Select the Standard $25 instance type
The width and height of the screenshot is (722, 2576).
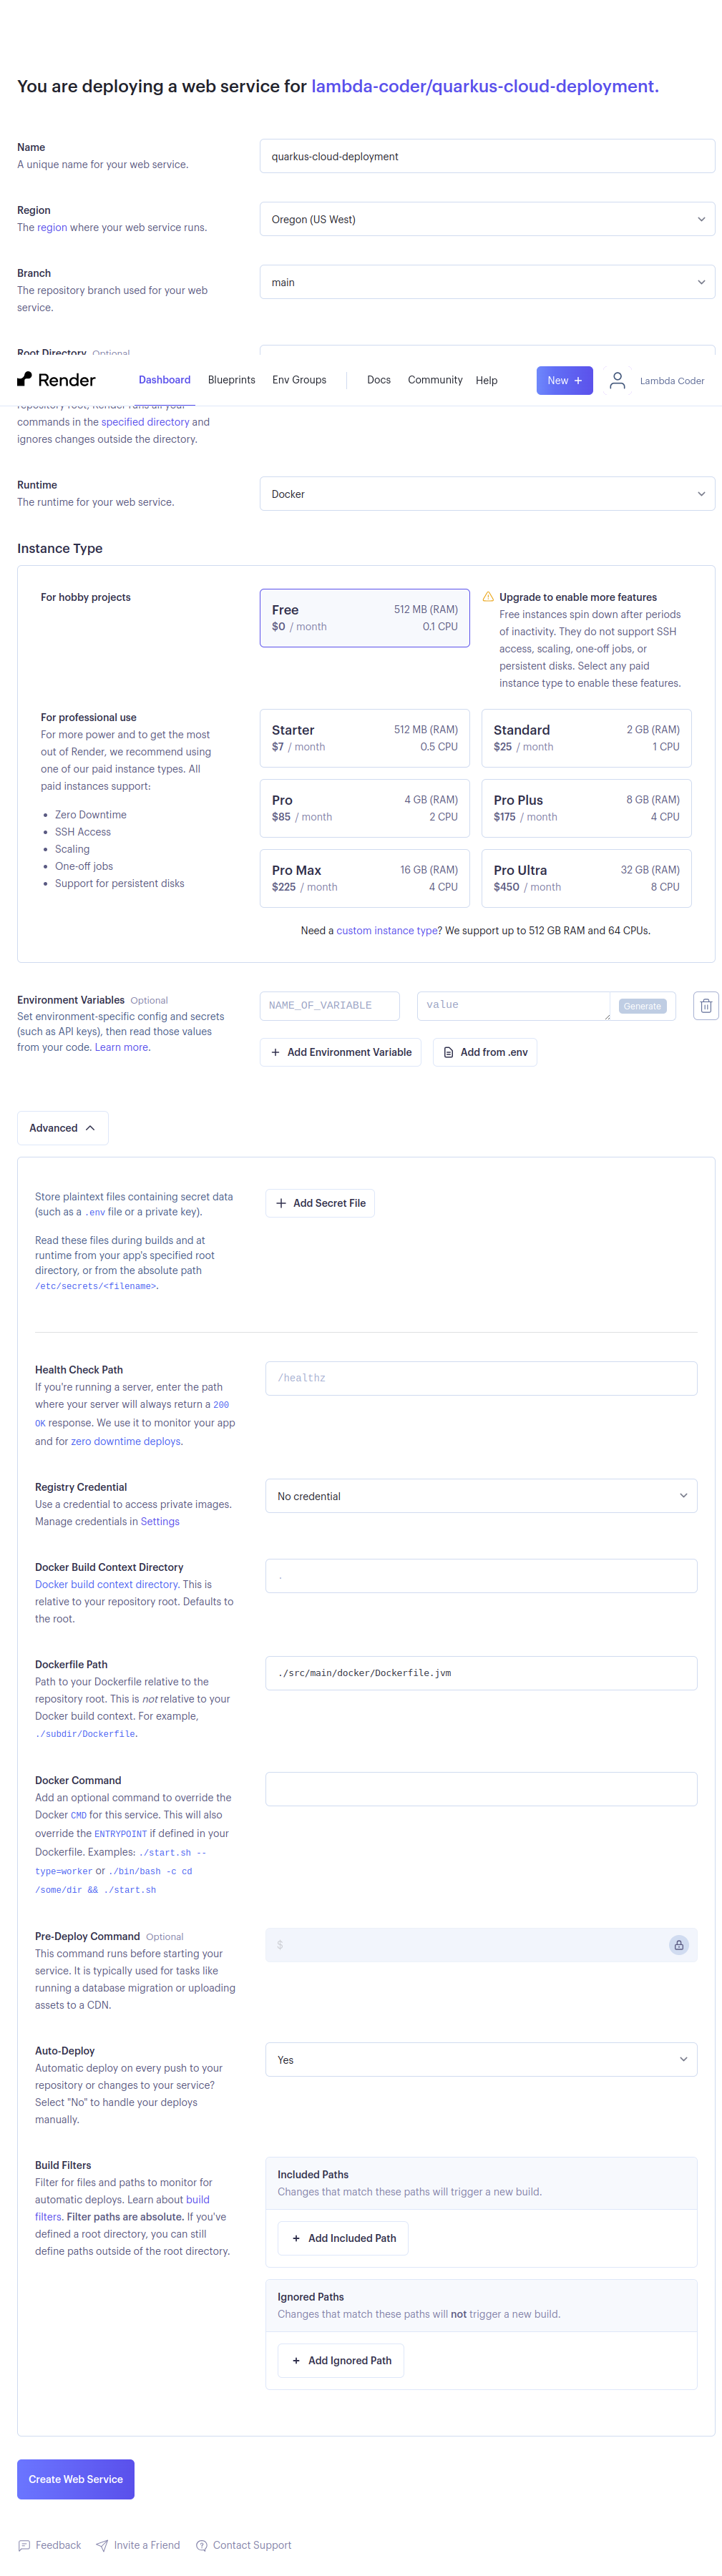[x=586, y=738]
